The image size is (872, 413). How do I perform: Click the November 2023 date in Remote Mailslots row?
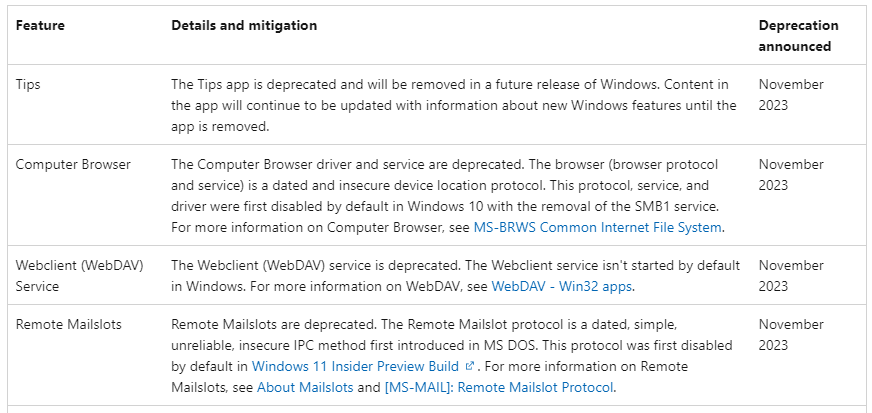791,335
